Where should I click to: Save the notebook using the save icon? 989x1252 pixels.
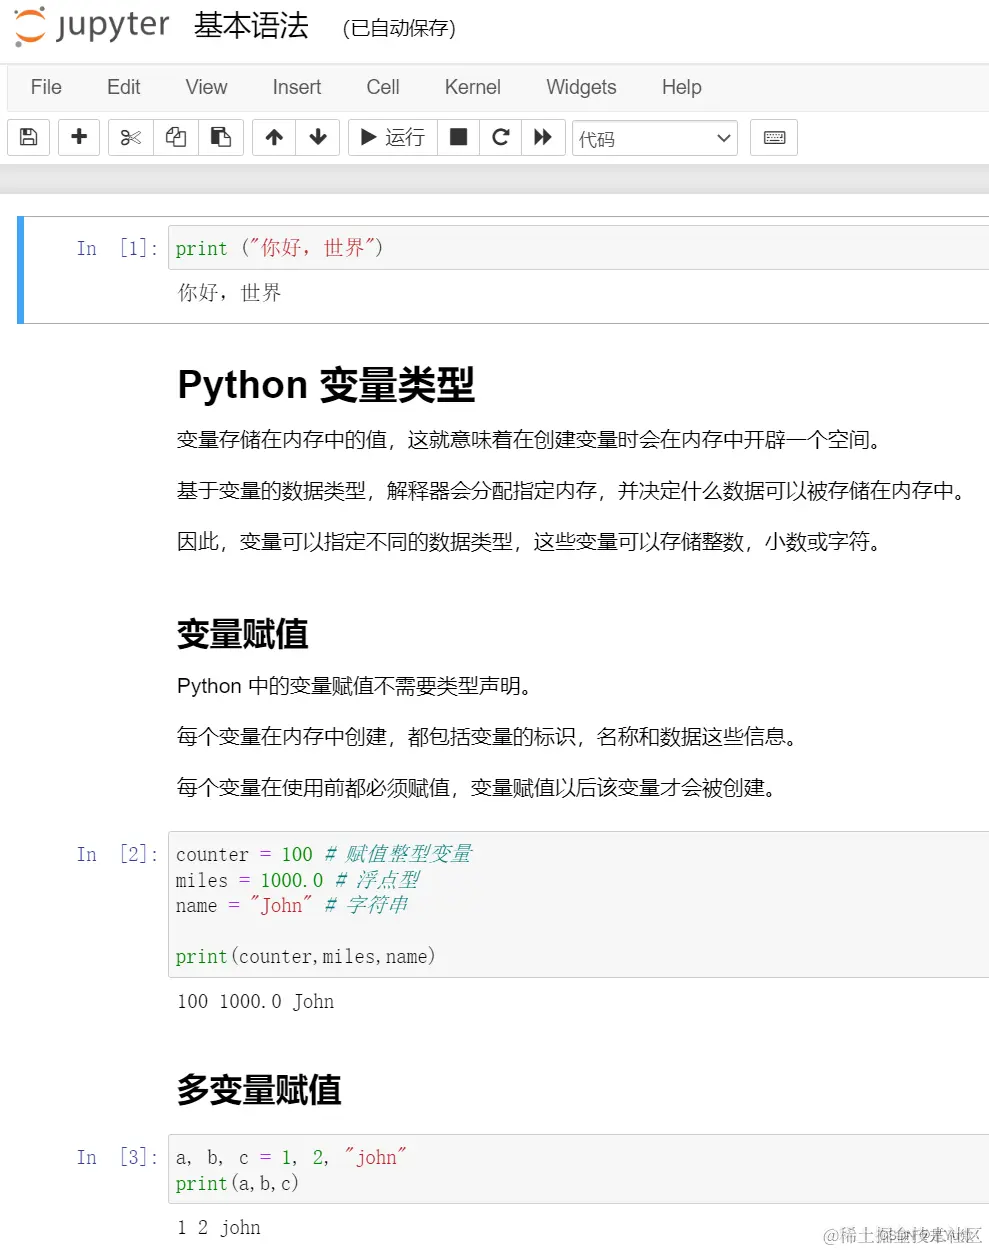point(28,137)
